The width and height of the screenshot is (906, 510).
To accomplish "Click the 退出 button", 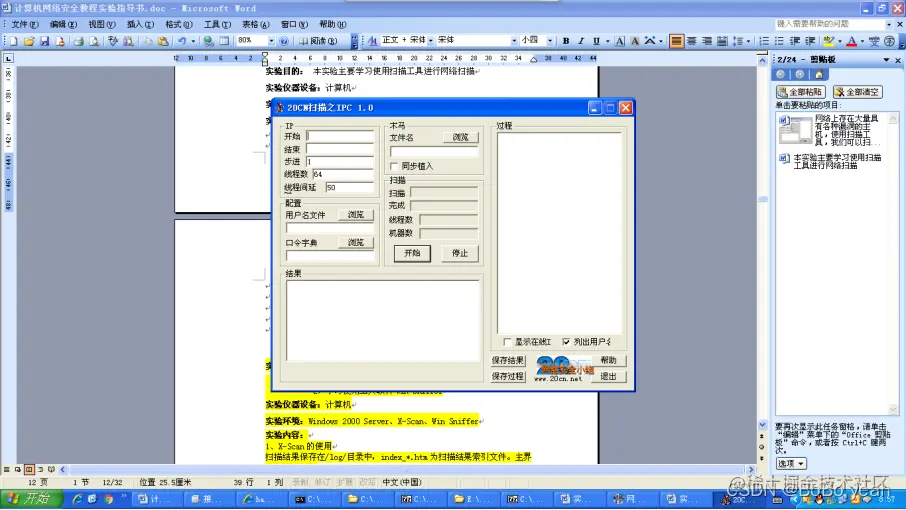I will (608, 376).
